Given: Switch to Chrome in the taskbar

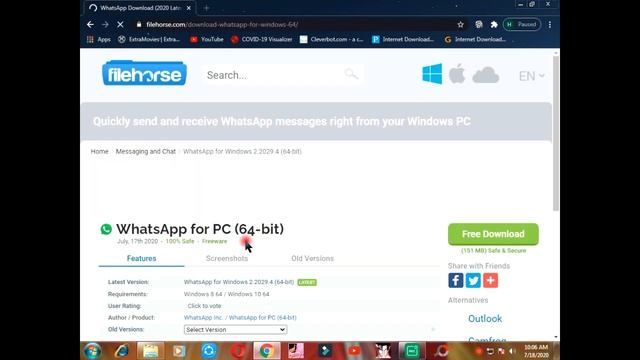Looking at the screenshot, I should click(x=267, y=351).
